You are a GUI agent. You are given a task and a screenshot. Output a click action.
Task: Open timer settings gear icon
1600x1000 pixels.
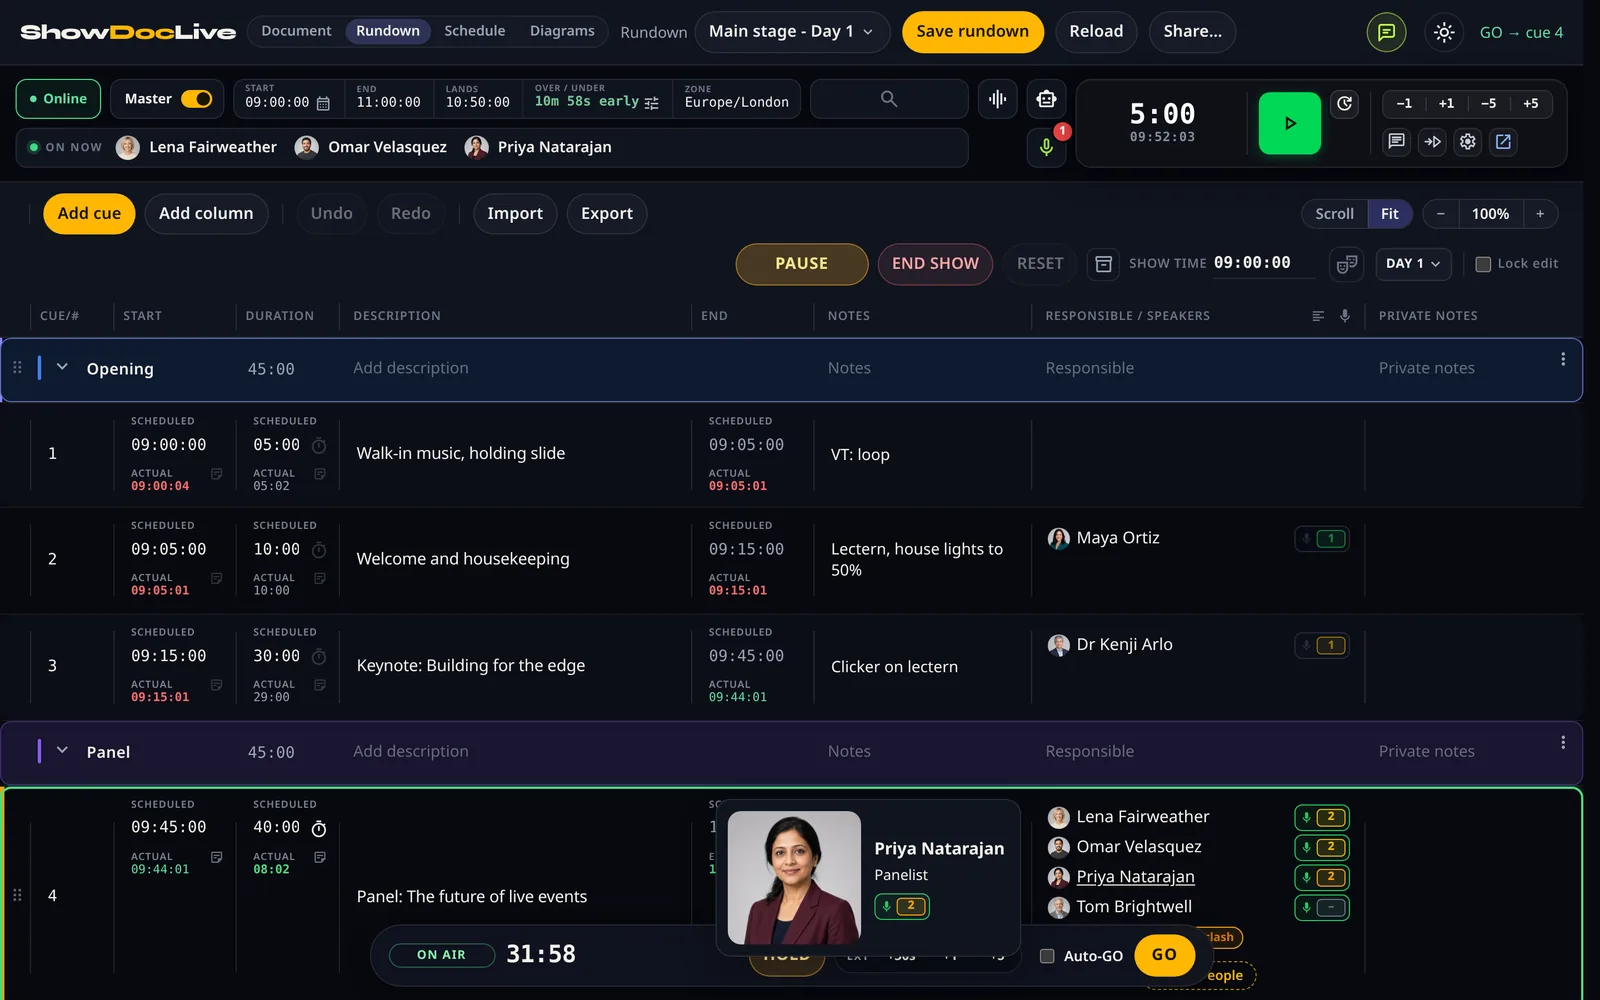pos(1467,142)
